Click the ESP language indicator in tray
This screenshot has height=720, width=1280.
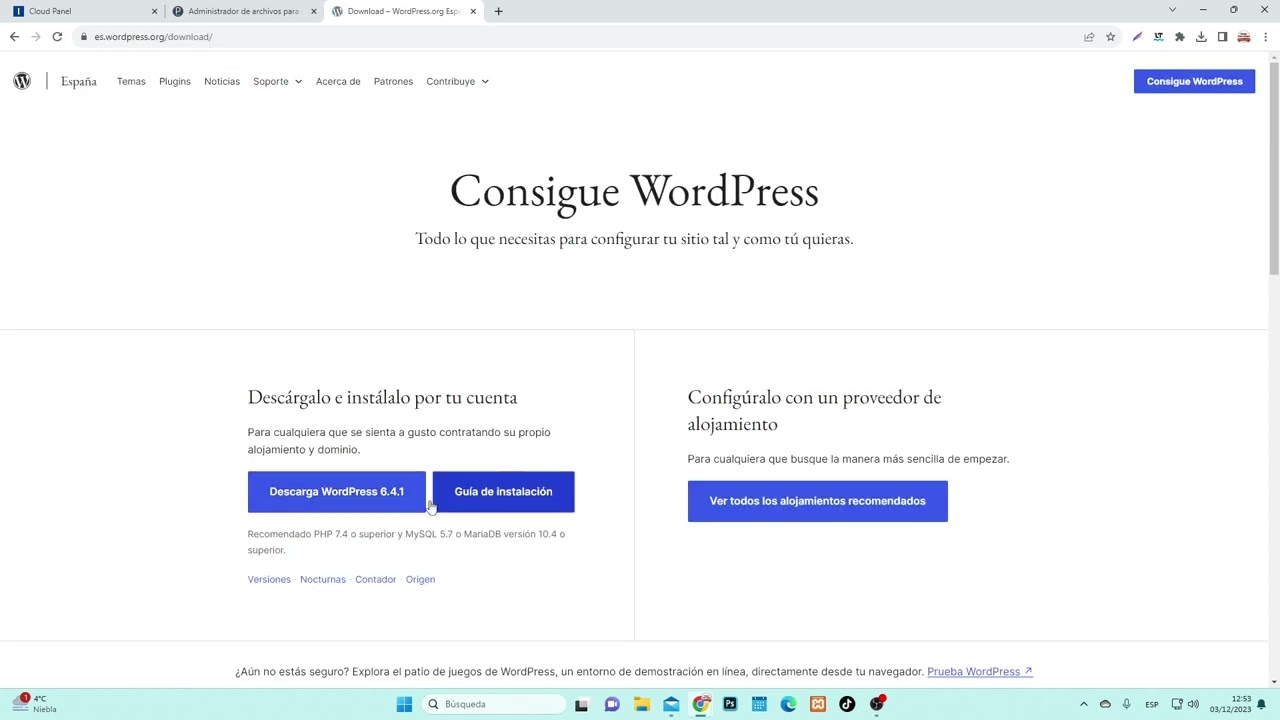1151,704
